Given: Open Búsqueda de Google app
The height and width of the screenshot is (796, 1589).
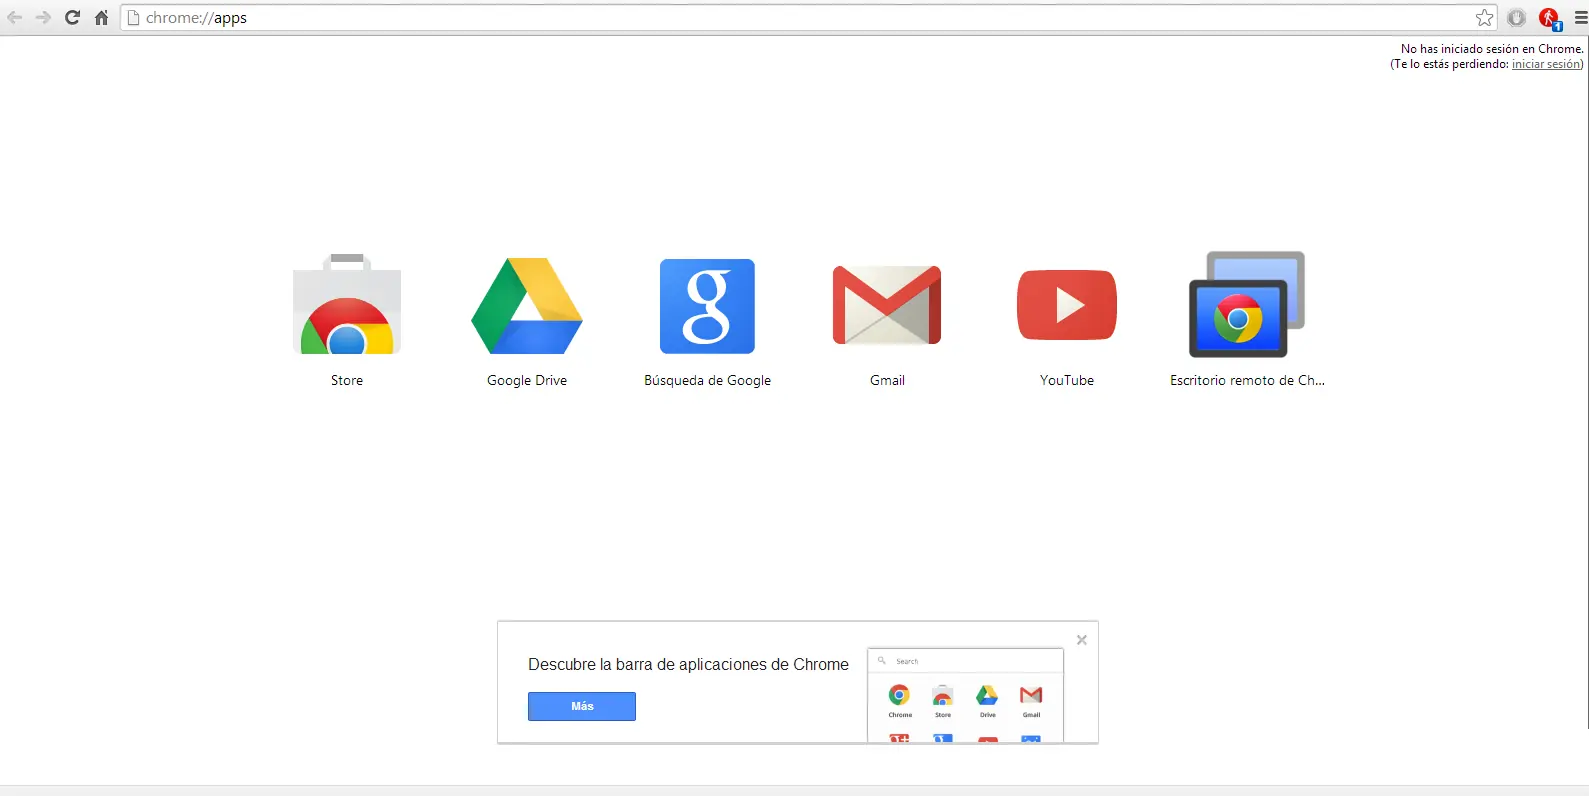Looking at the screenshot, I should coord(707,306).
